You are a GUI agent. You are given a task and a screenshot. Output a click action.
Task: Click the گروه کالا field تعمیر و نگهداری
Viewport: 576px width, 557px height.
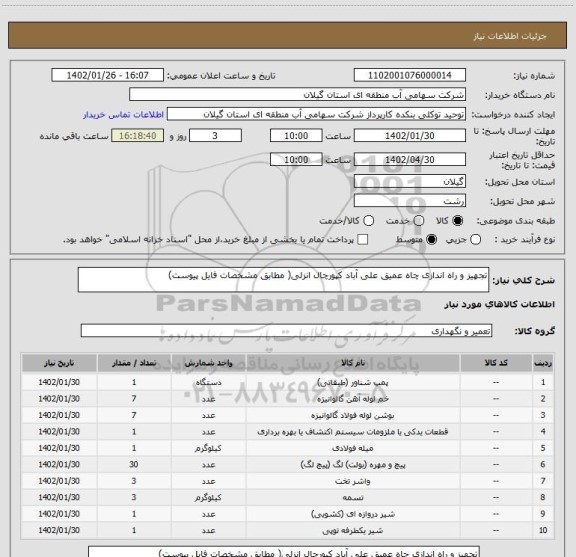(x=287, y=331)
